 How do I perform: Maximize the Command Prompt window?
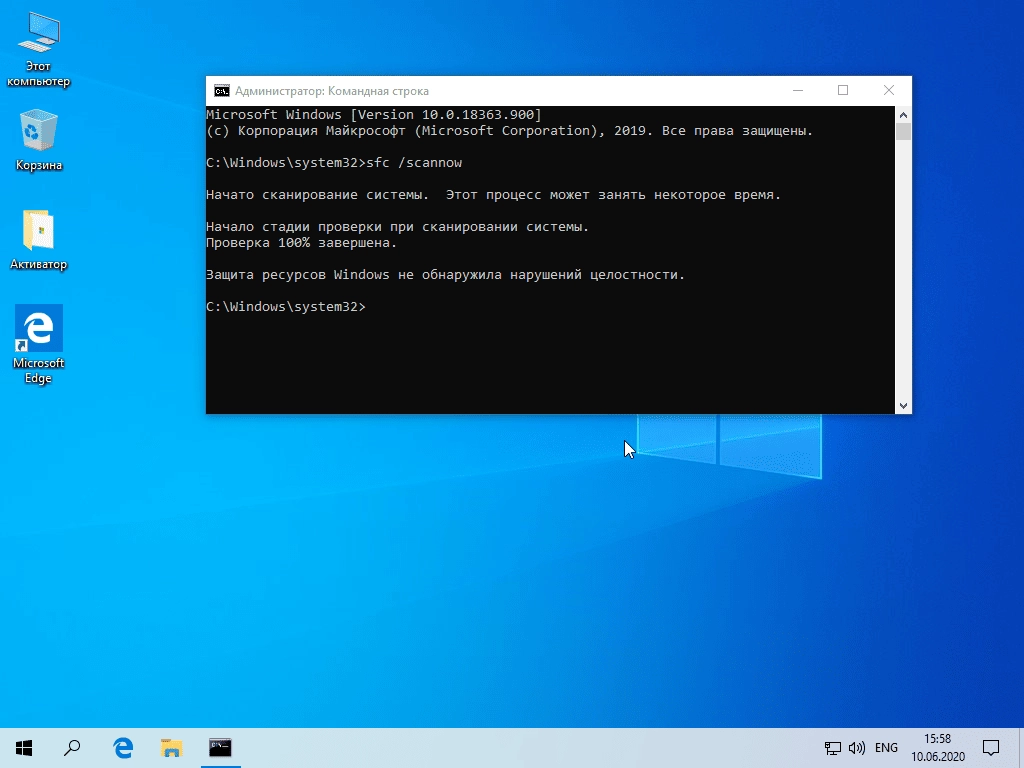pos(843,90)
